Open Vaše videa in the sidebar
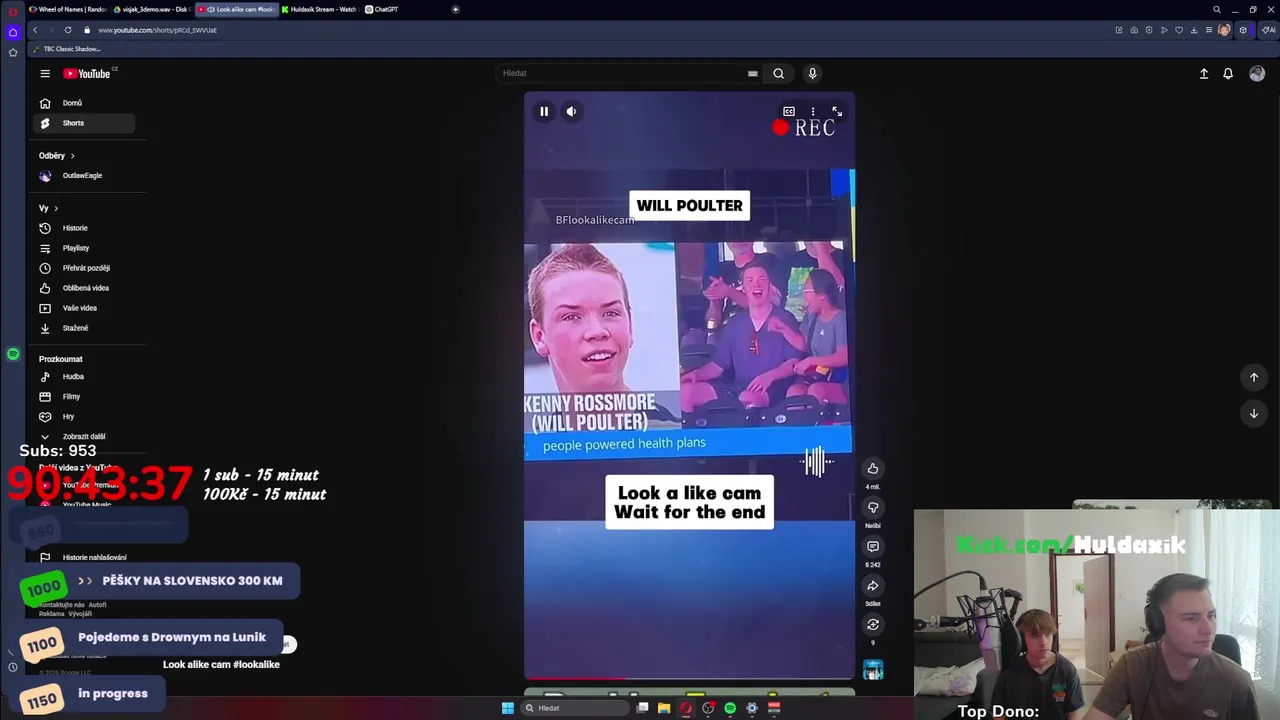Screen dimensions: 1280x720 [84, 308]
